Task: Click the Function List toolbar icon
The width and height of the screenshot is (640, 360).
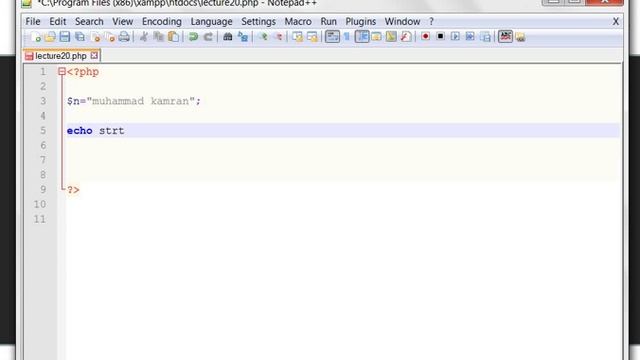Action: point(406,37)
